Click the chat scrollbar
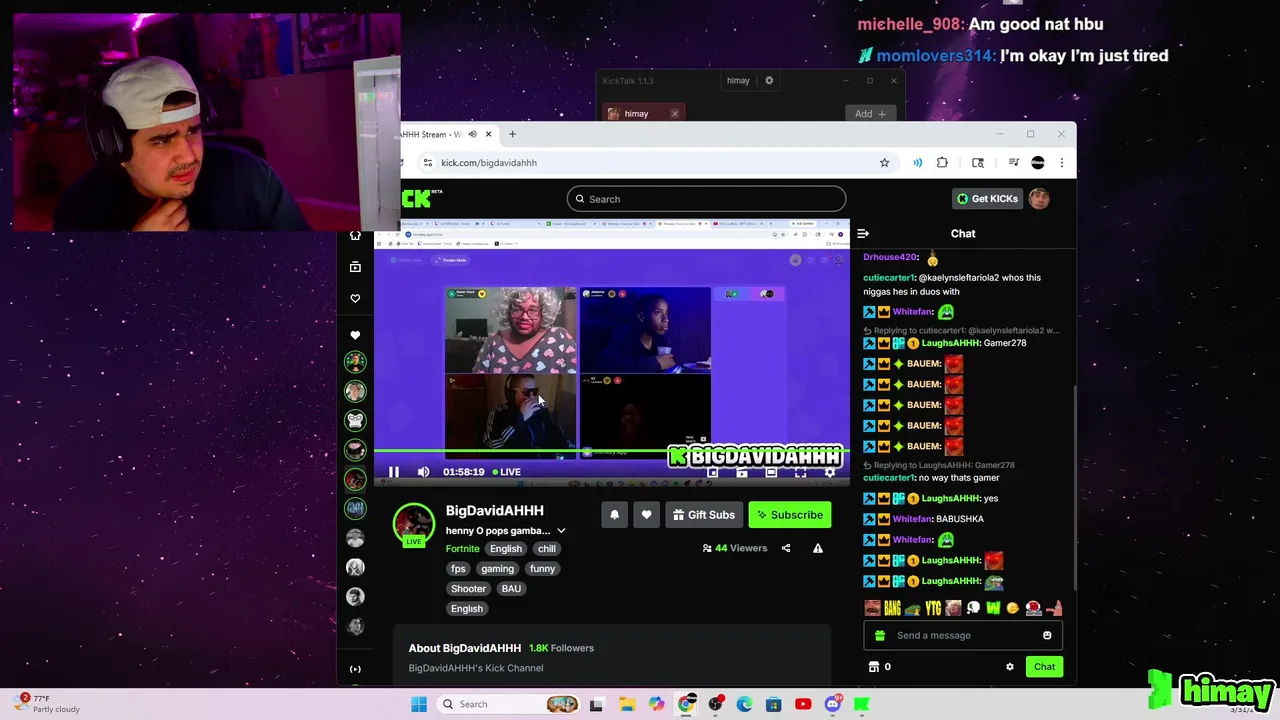The image size is (1280, 720). (1074, 486)
